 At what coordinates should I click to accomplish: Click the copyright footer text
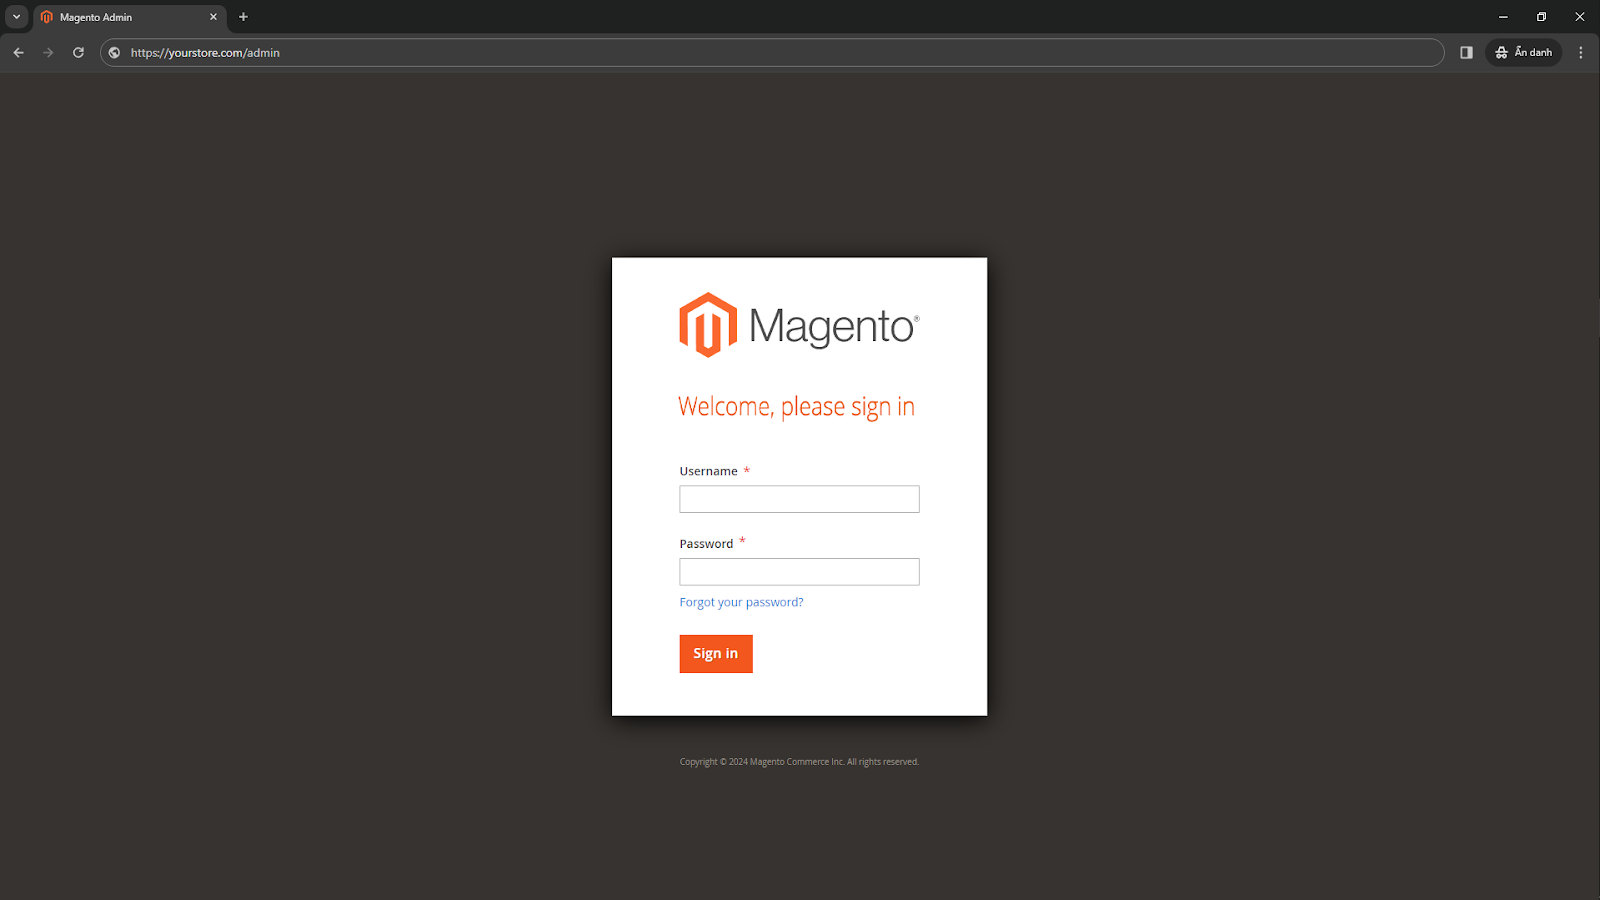pyautogui.click(x=799, y=762)
